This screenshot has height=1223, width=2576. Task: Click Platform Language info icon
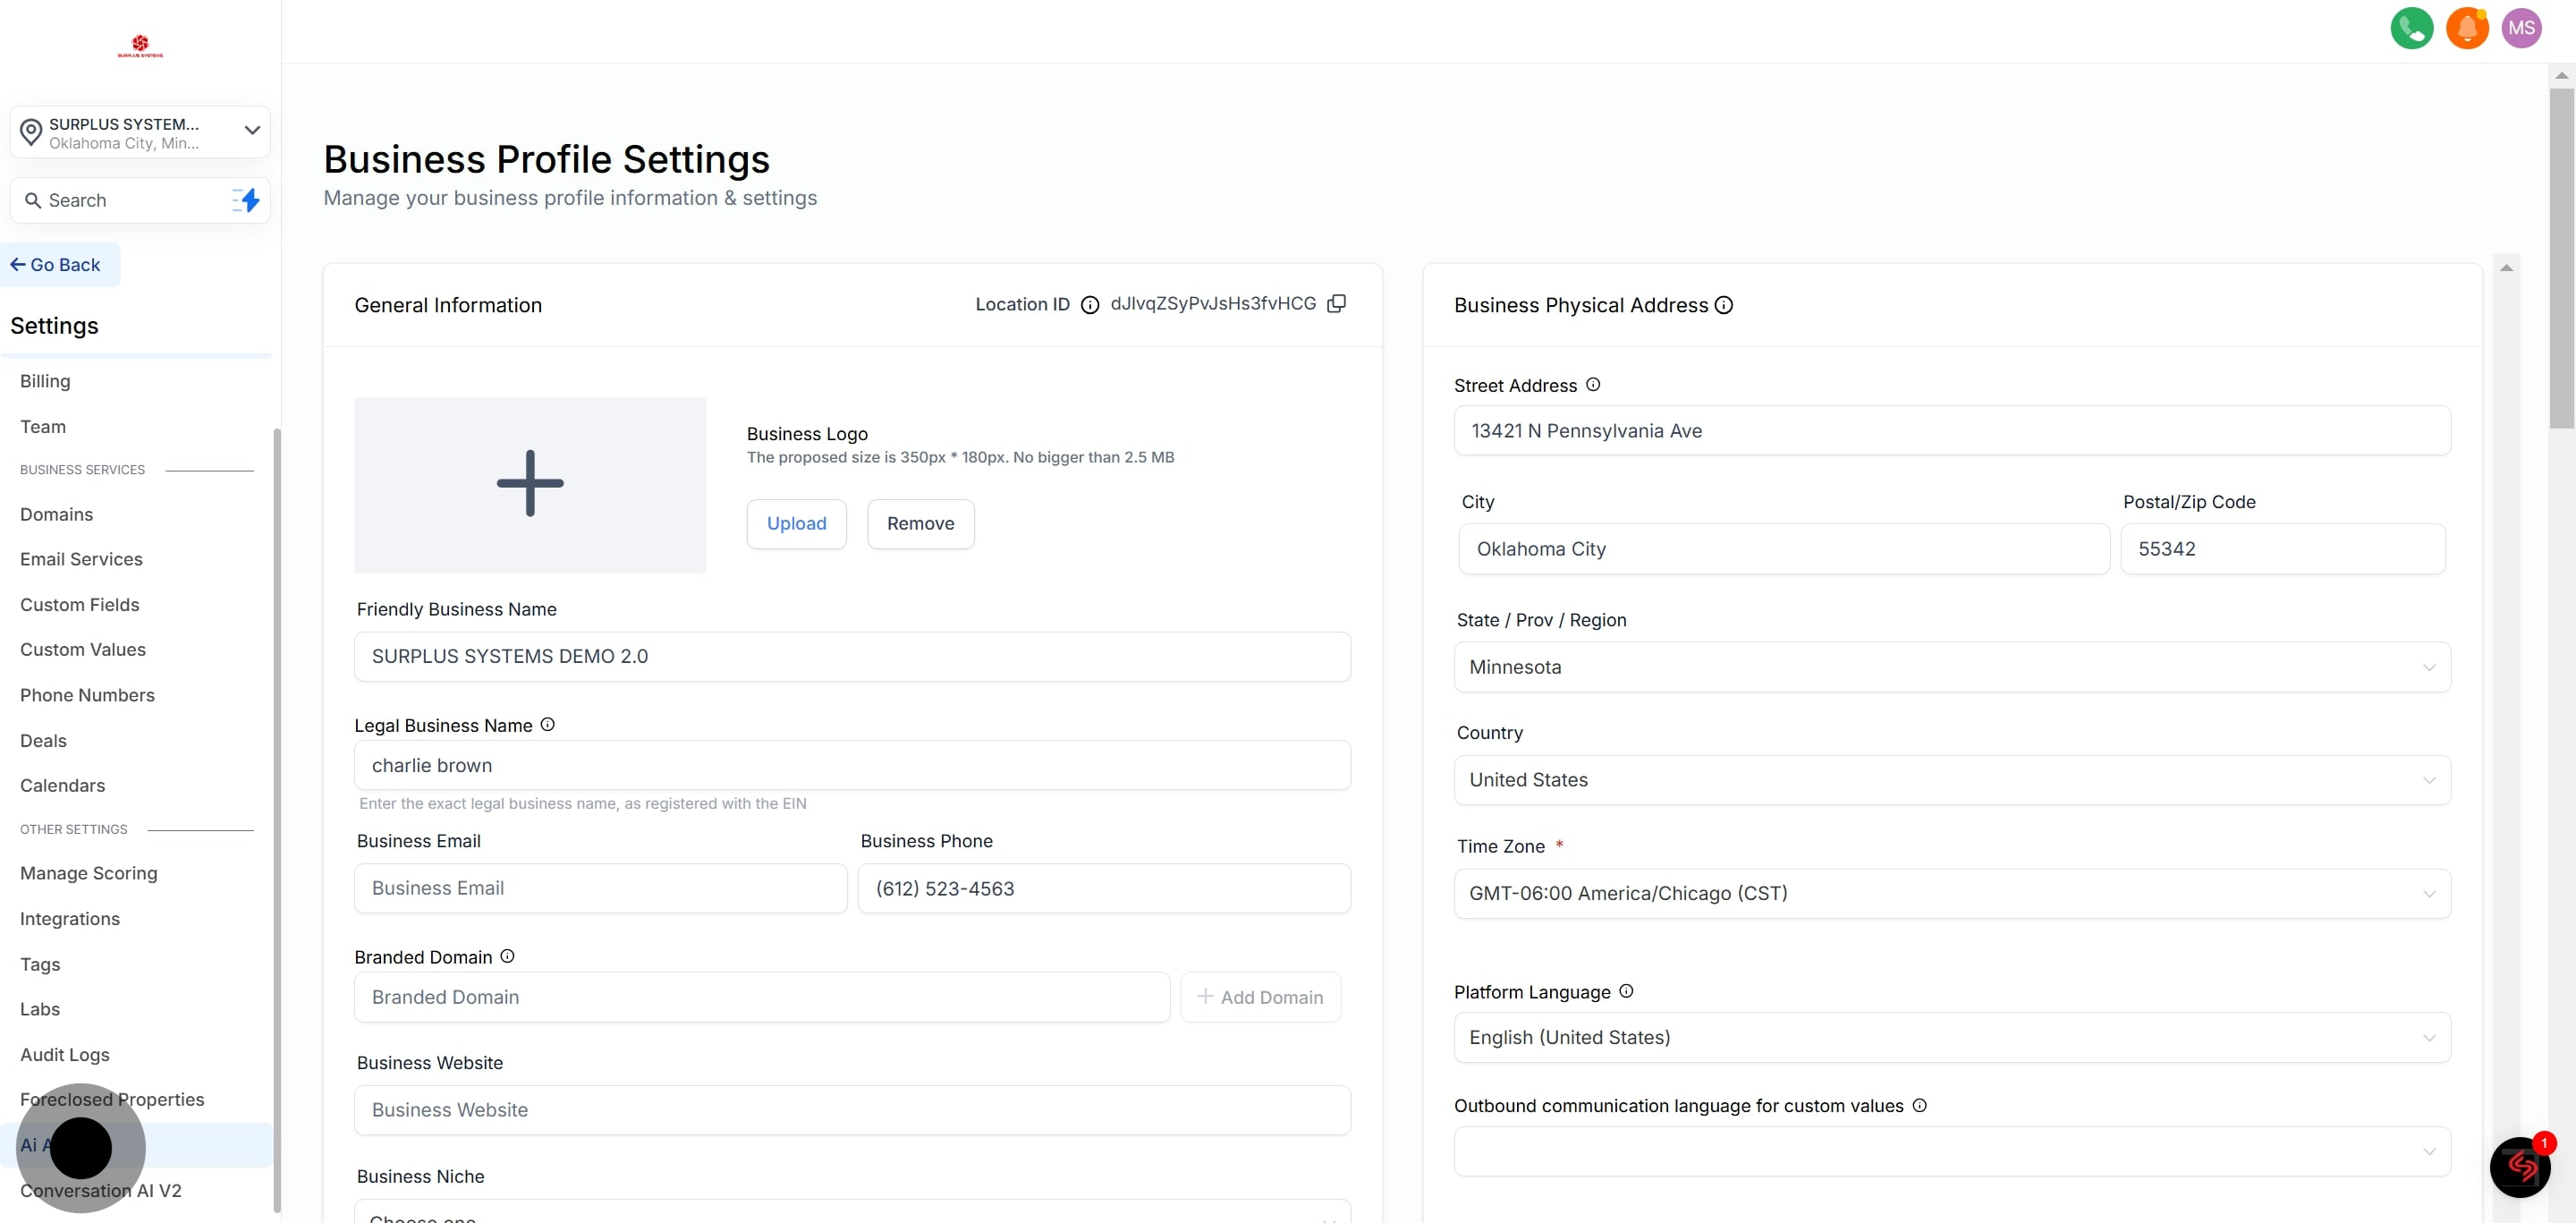click(x=1626, y=991)
